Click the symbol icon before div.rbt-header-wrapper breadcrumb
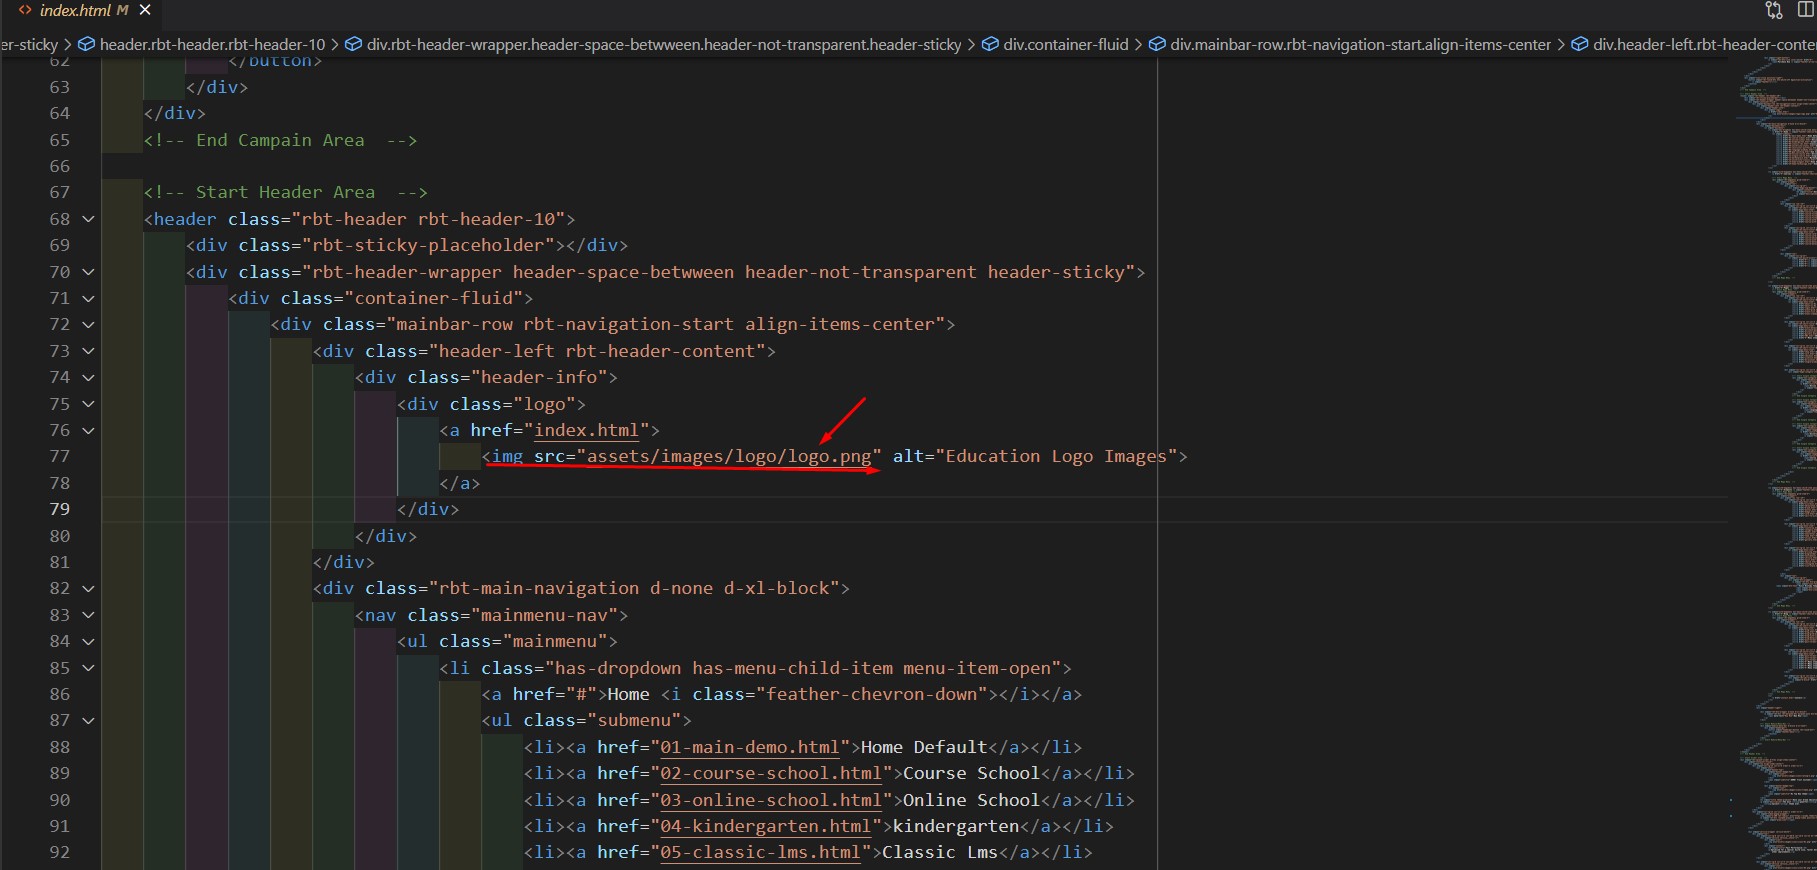The width and height of the screenshot is (1817, 870). coord(353,44)
